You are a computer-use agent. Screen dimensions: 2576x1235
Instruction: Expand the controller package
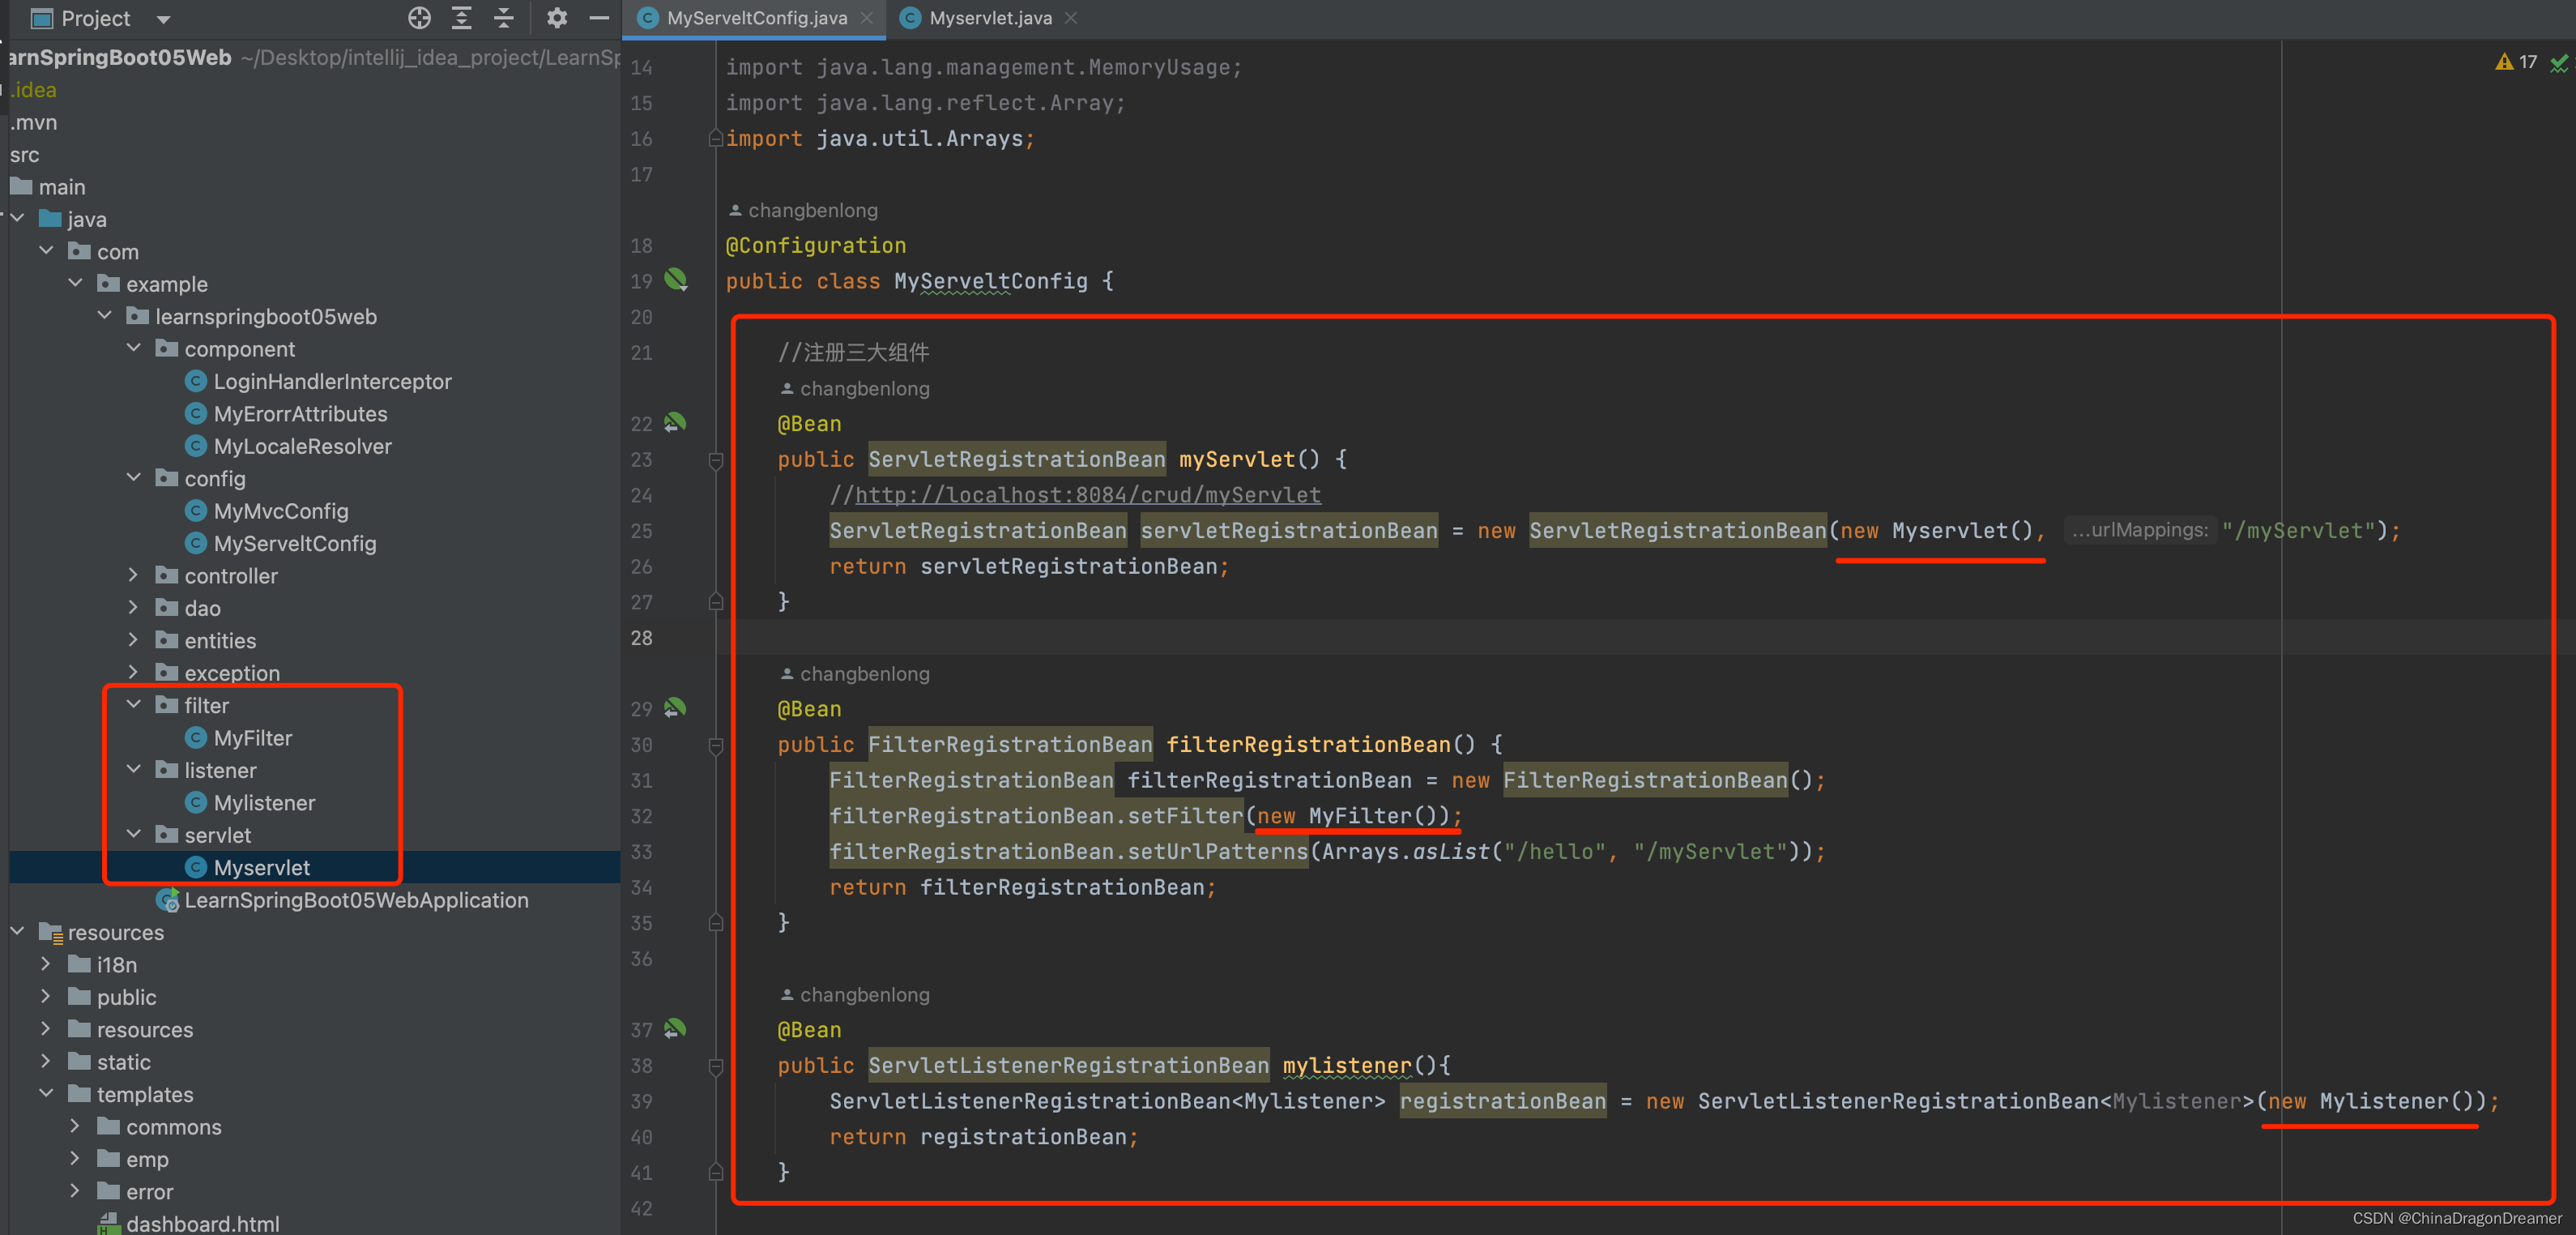(133, 575)
